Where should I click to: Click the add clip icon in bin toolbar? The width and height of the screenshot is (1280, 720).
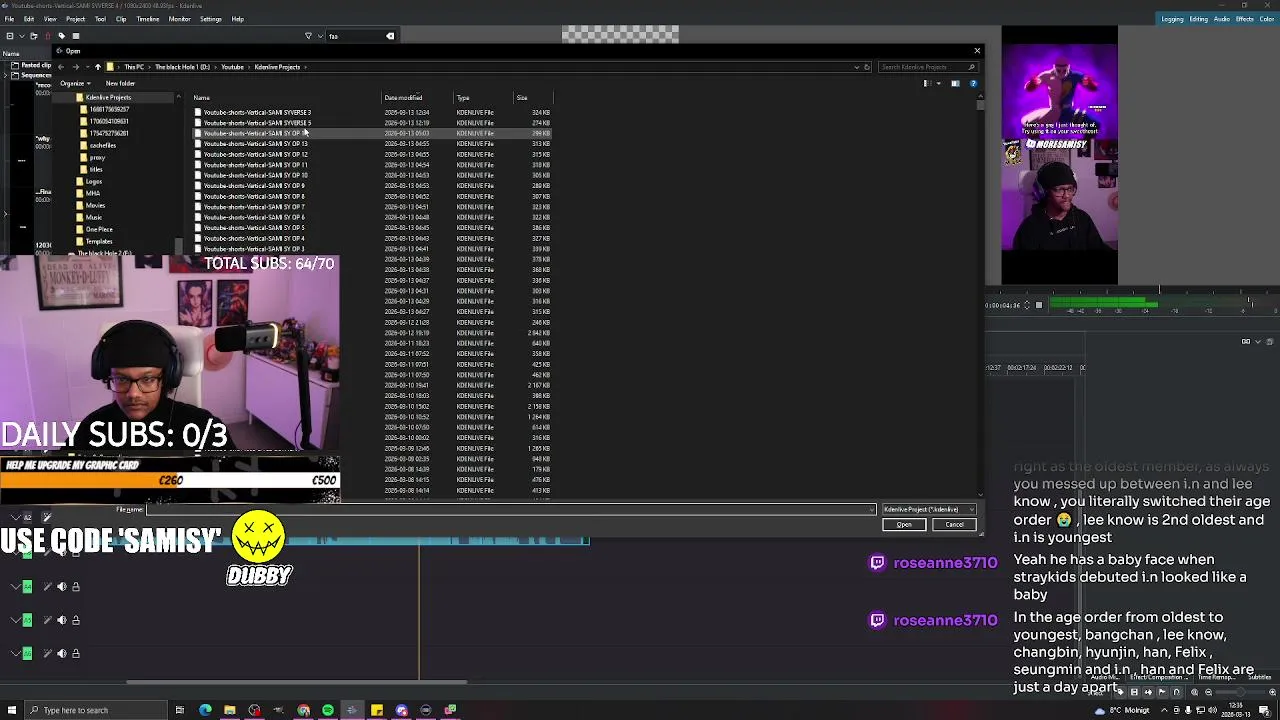click(10, 36)
